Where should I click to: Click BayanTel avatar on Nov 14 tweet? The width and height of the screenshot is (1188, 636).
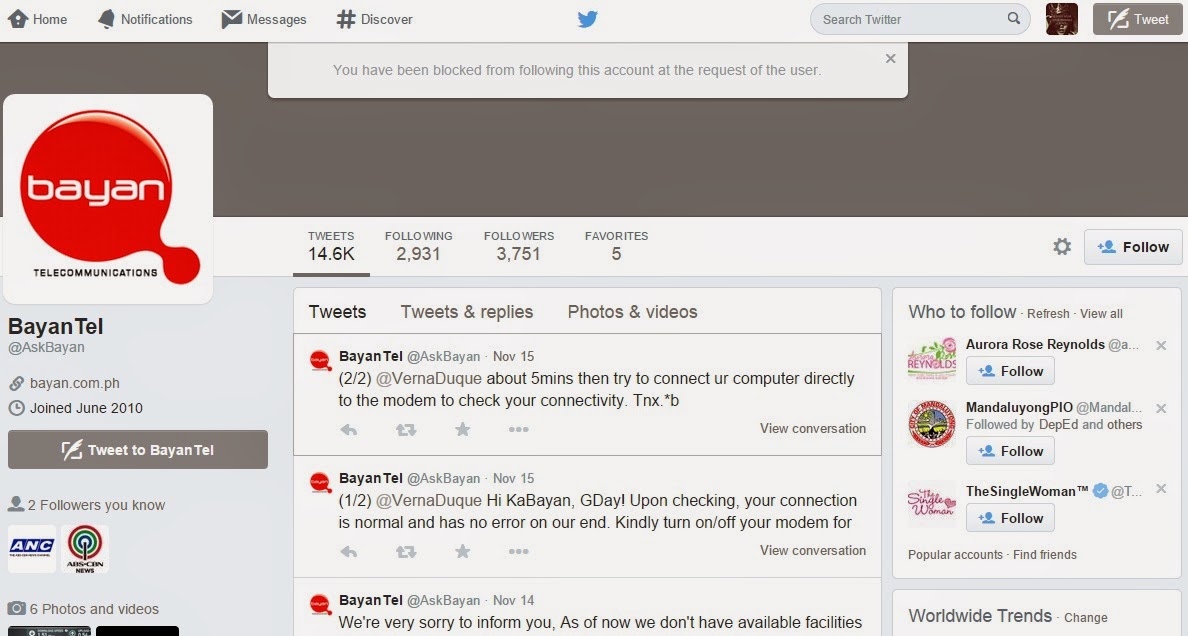(x=320, y=604)
